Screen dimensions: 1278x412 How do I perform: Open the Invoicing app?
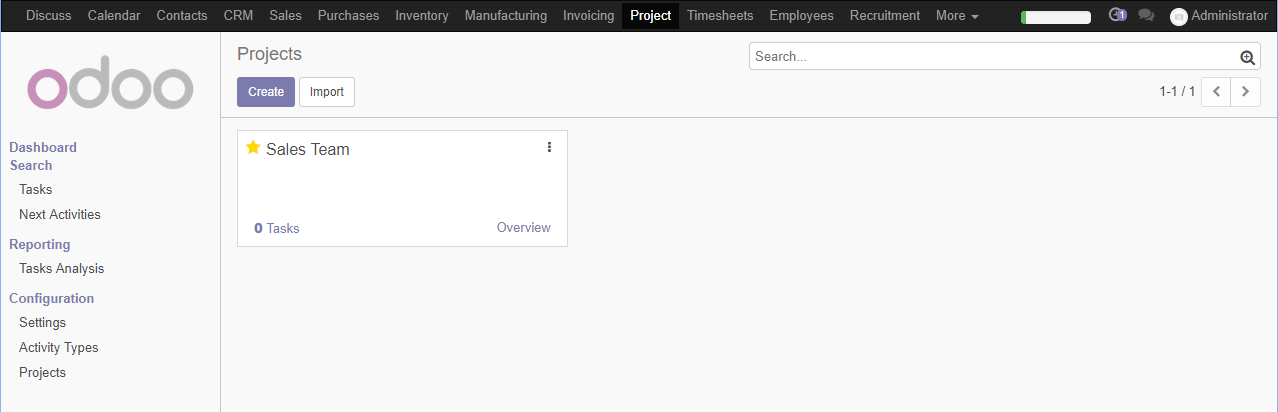click(x=588, y=15)
